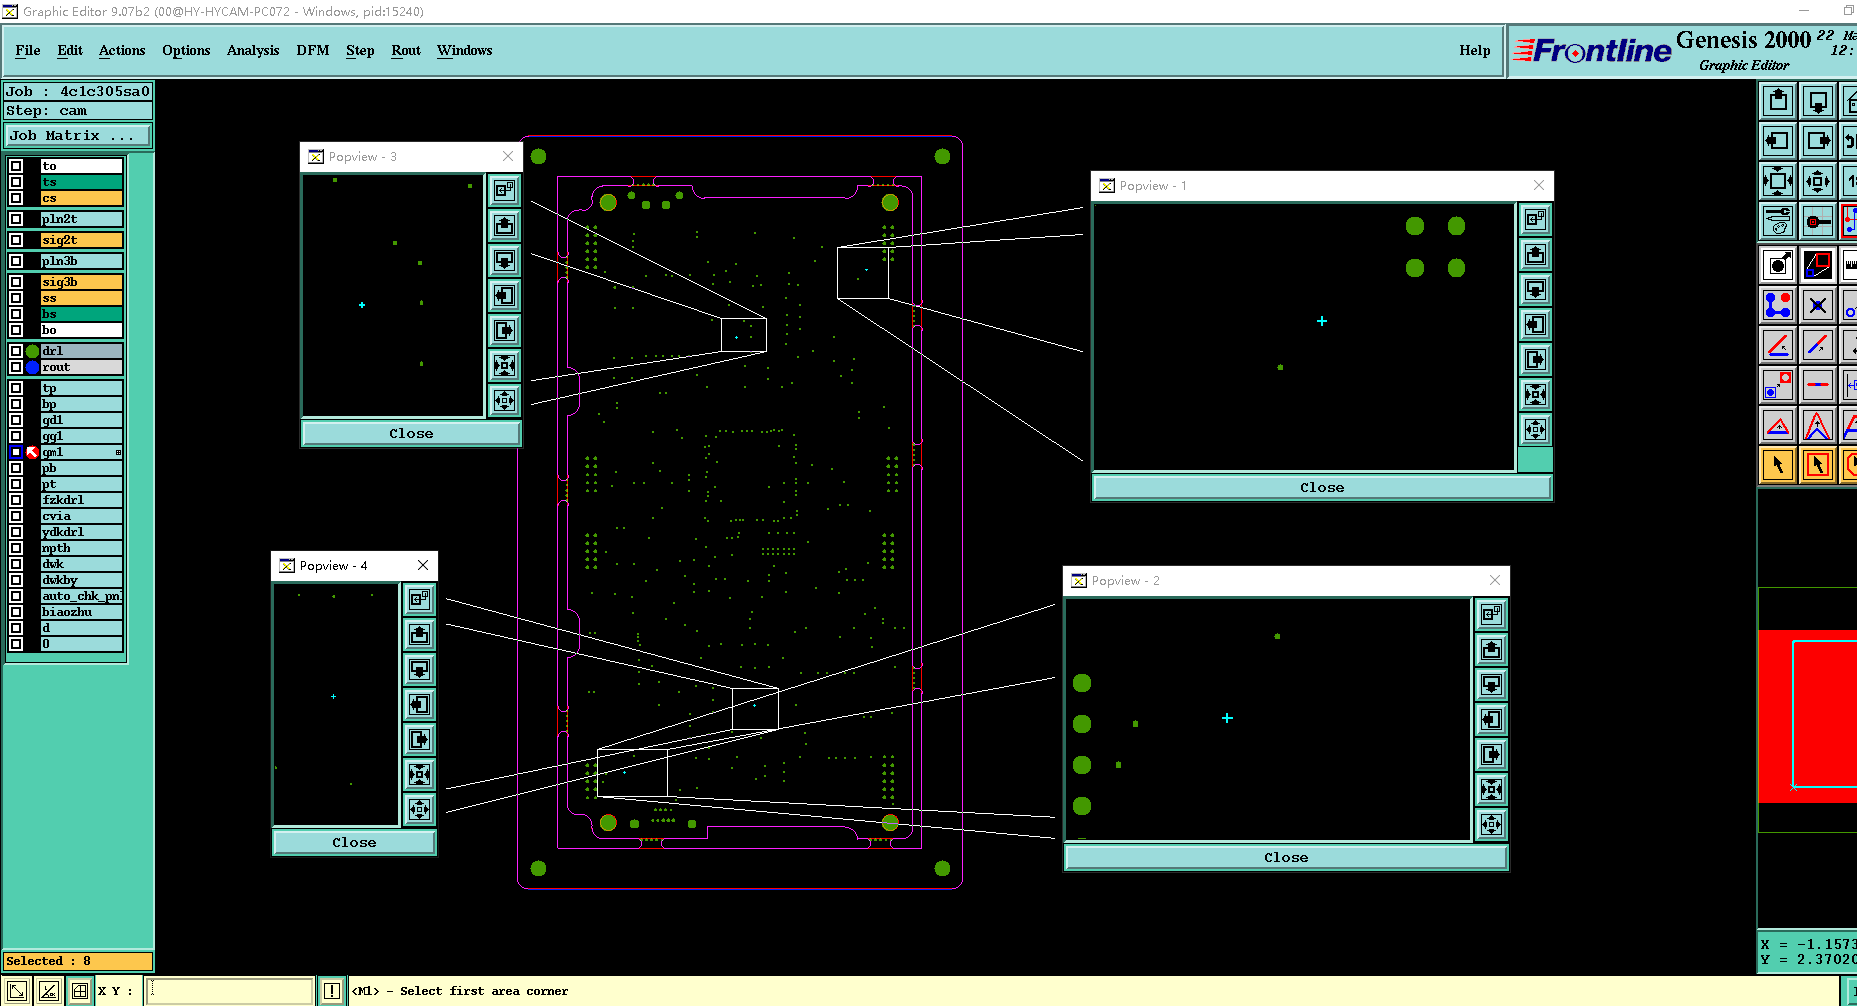
Task: Open the DFM menu
Action: click(x=313, y=50)
